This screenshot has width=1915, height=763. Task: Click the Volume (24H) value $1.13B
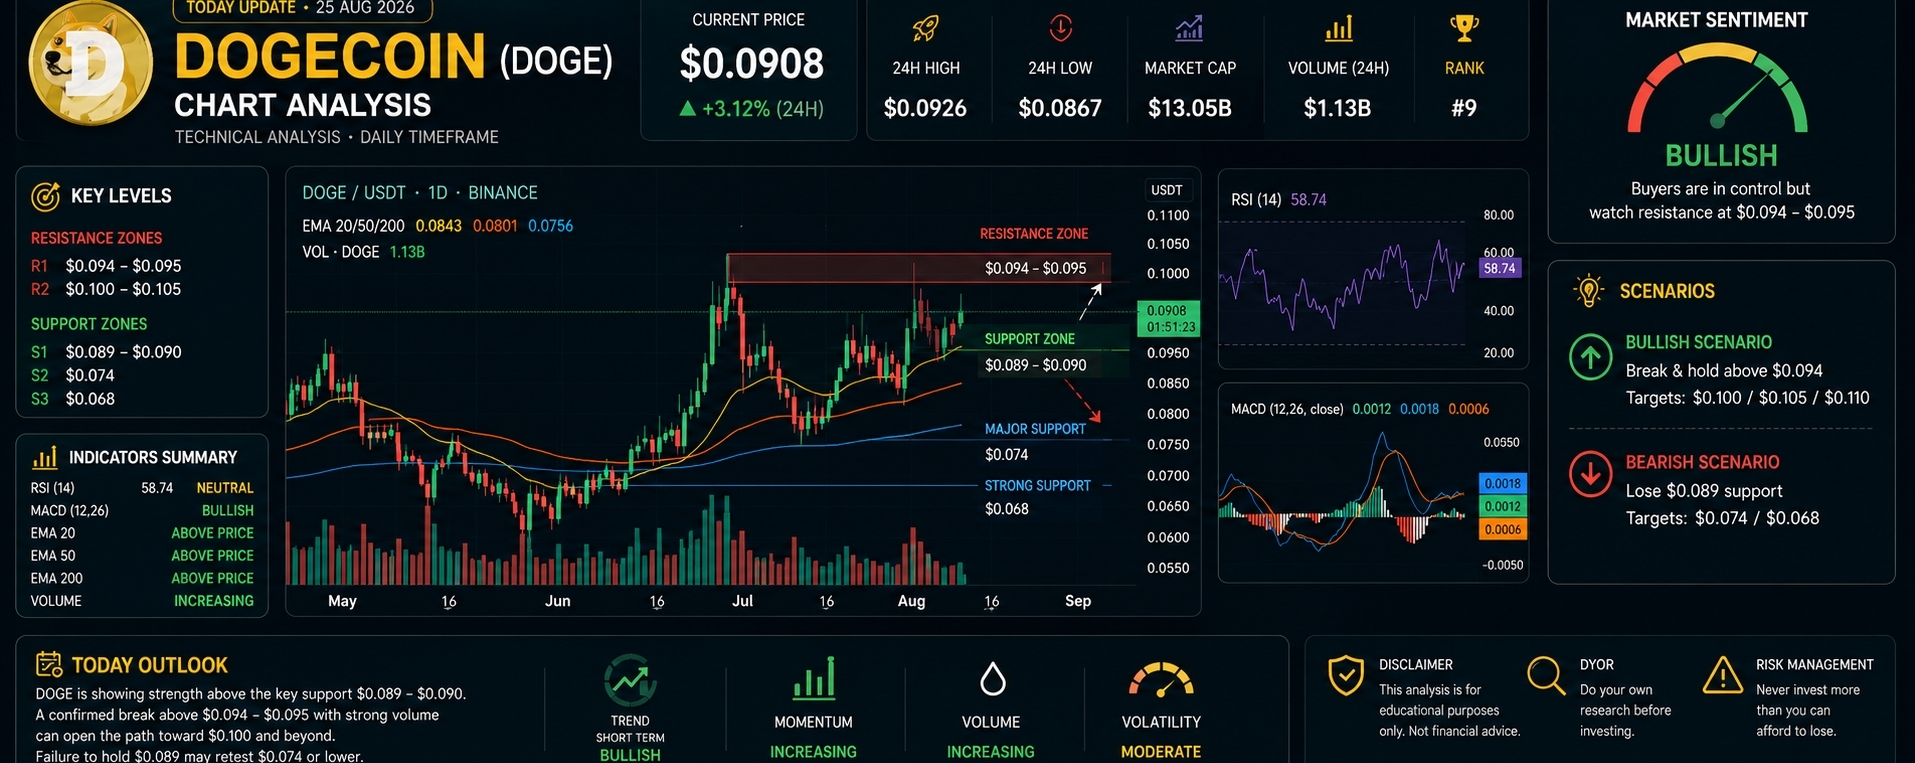1337,108
